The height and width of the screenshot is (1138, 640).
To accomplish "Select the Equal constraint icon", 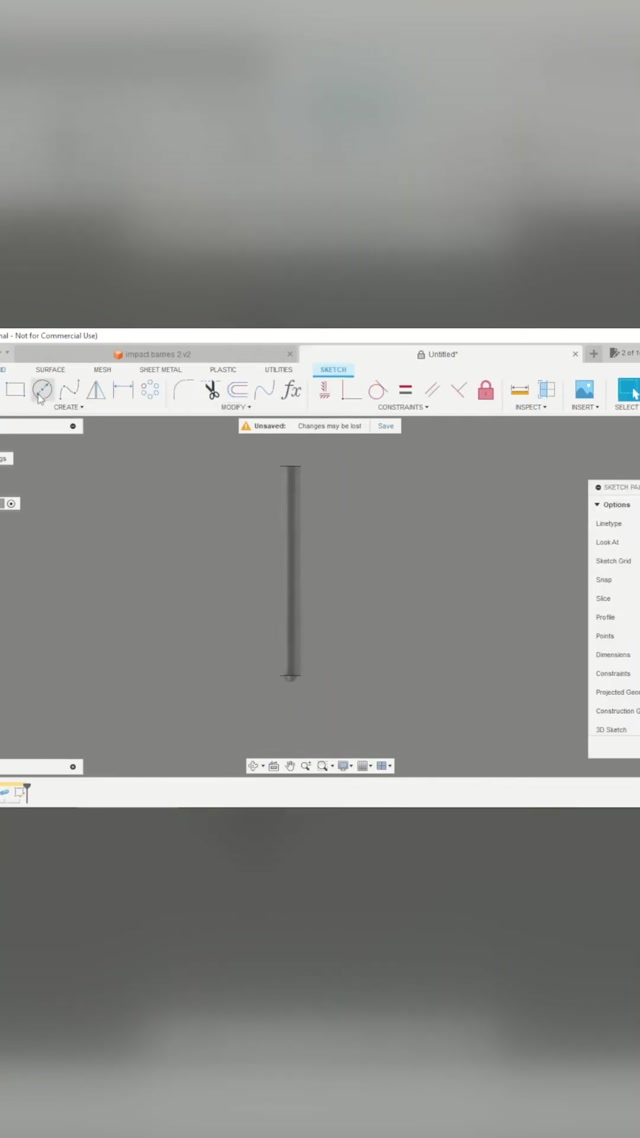I will click(x=405, y=390).
